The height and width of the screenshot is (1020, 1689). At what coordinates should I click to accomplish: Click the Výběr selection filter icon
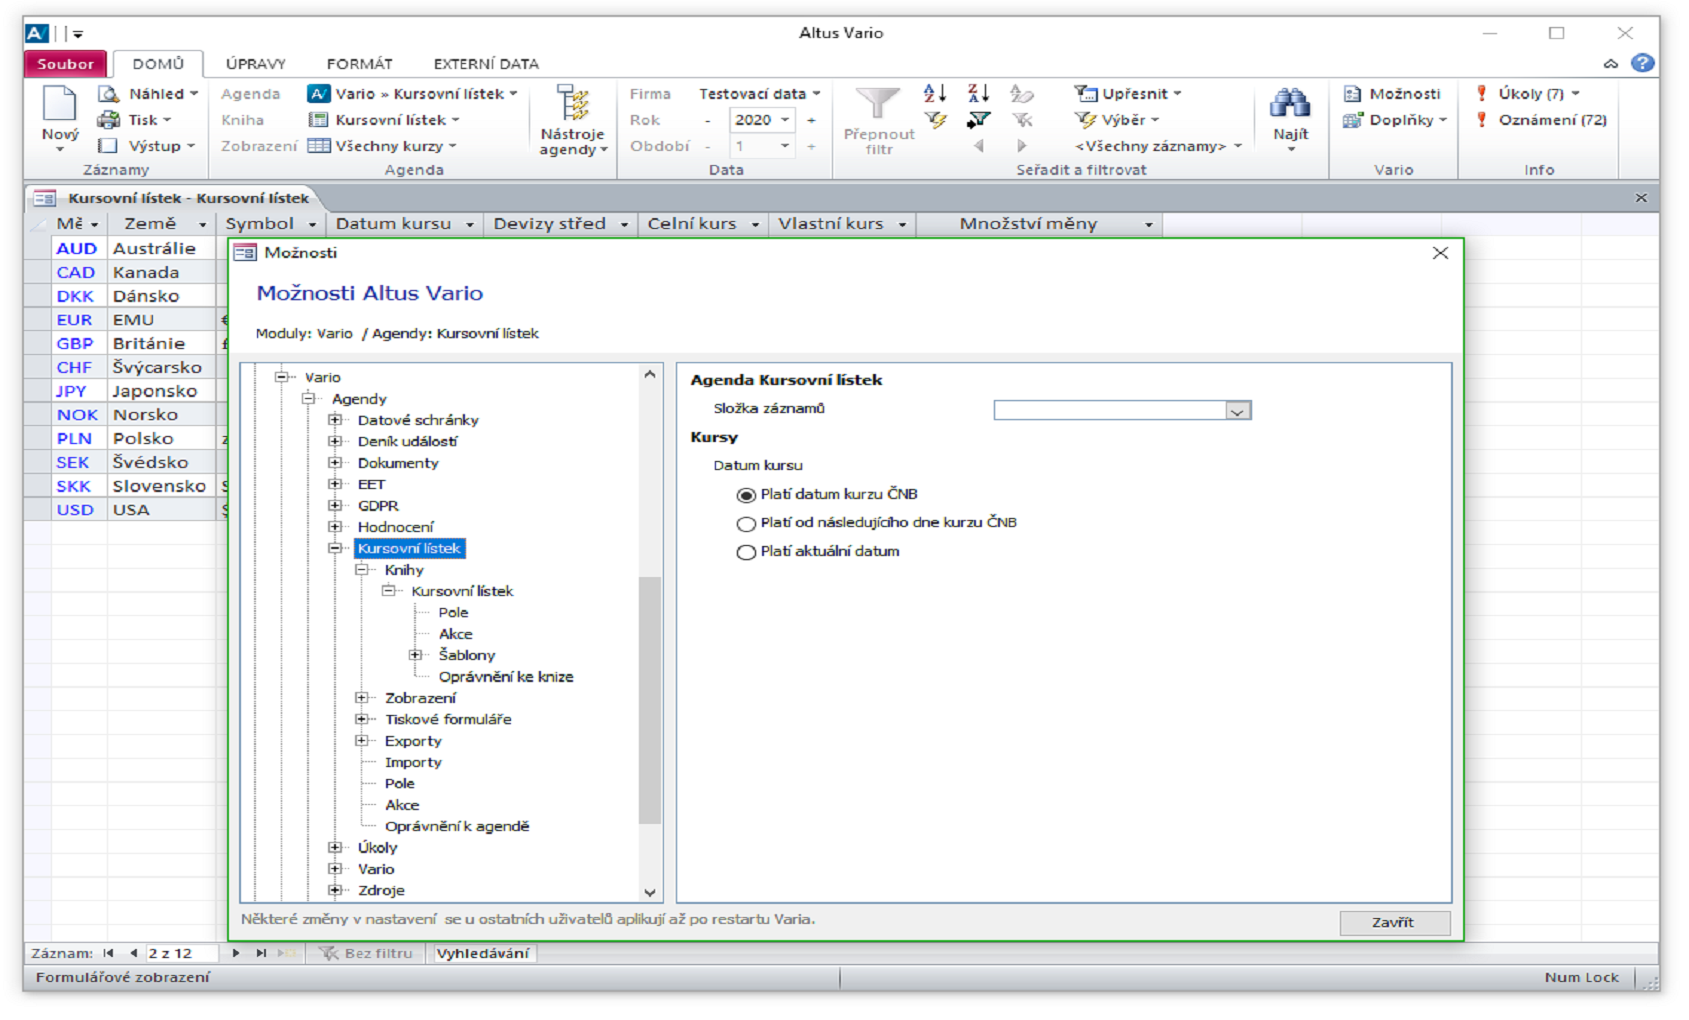pos(1085,120)
